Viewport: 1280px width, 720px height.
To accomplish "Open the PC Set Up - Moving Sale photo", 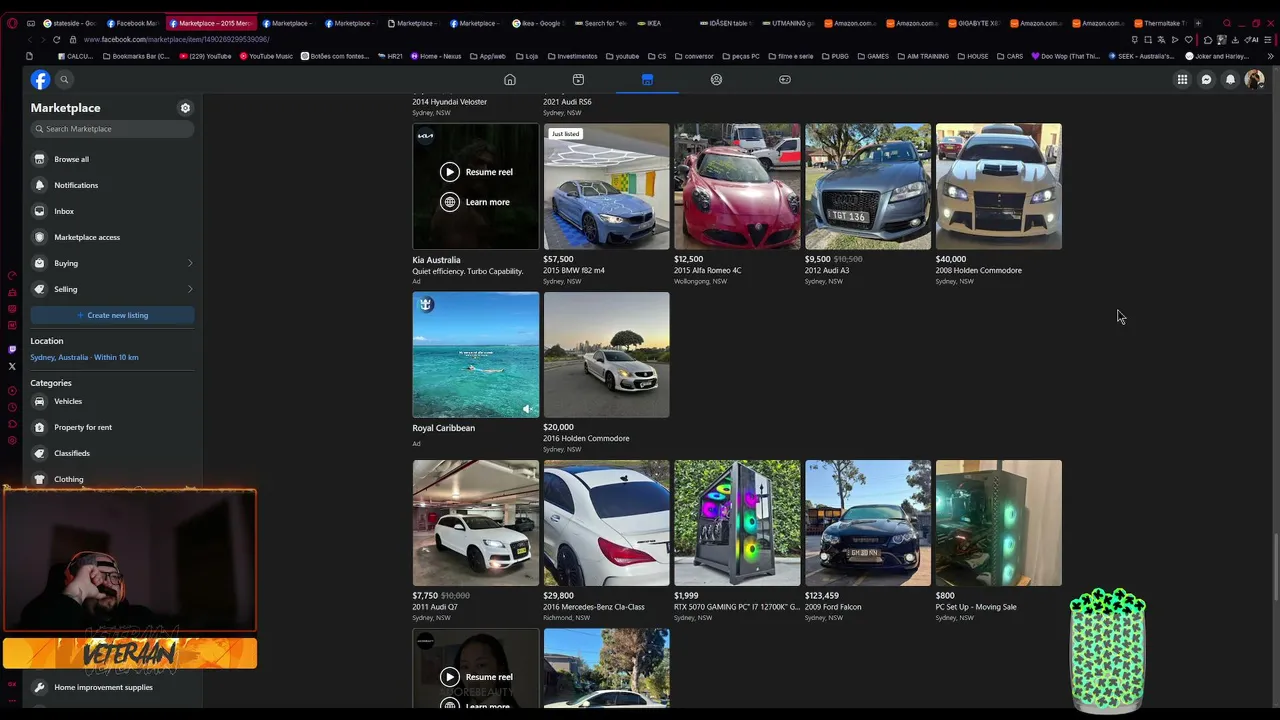I will 999,523.
